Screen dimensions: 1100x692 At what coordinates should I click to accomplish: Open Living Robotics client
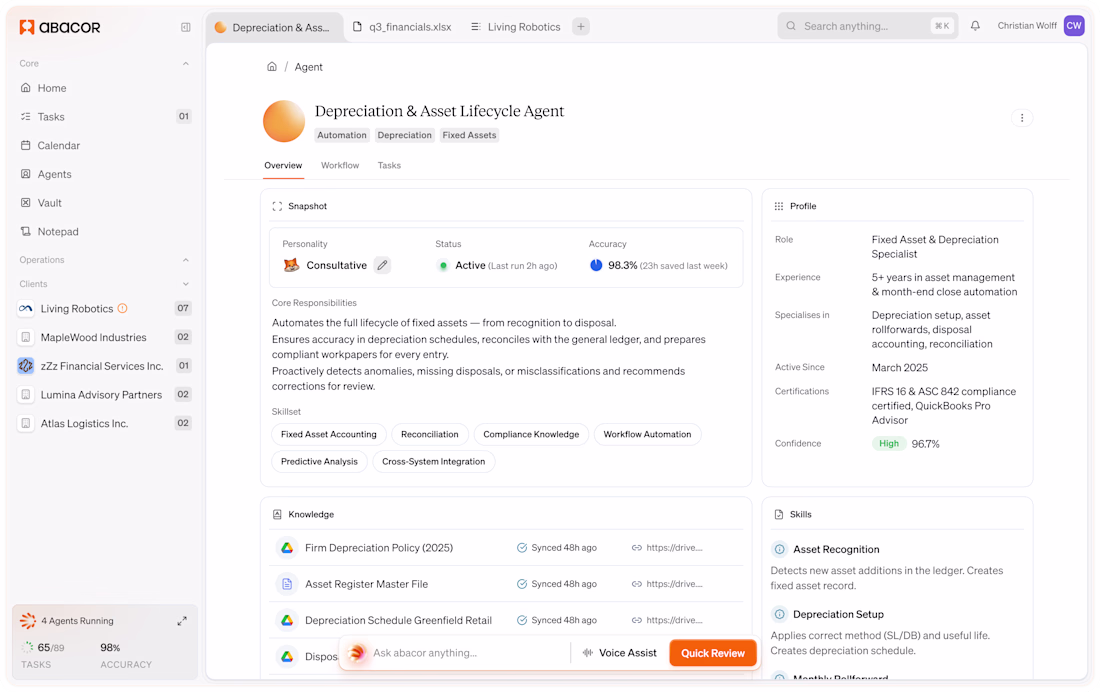[x=105, y=308]
